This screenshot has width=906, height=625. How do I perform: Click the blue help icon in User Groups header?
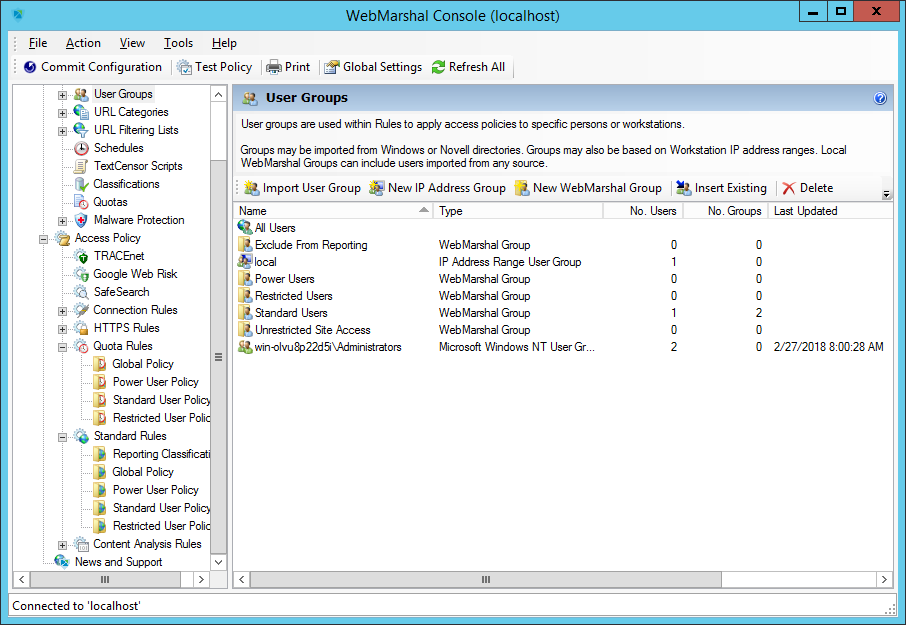click(880, 98)
